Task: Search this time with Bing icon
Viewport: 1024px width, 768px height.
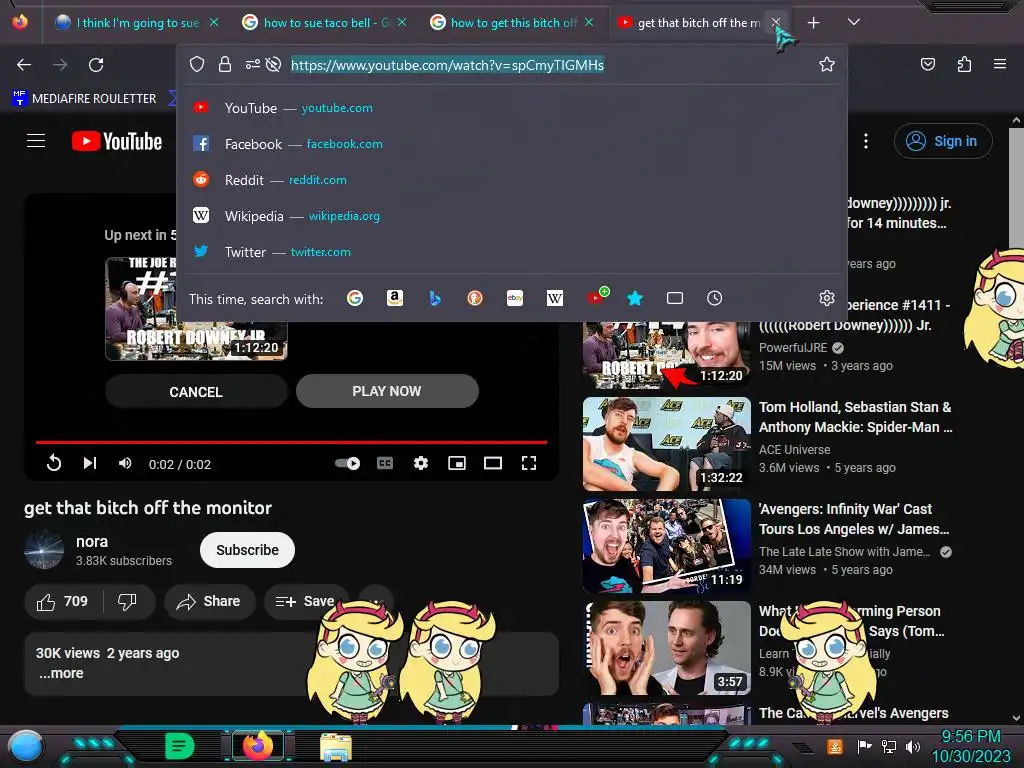Action: click(x=435, y=298)
